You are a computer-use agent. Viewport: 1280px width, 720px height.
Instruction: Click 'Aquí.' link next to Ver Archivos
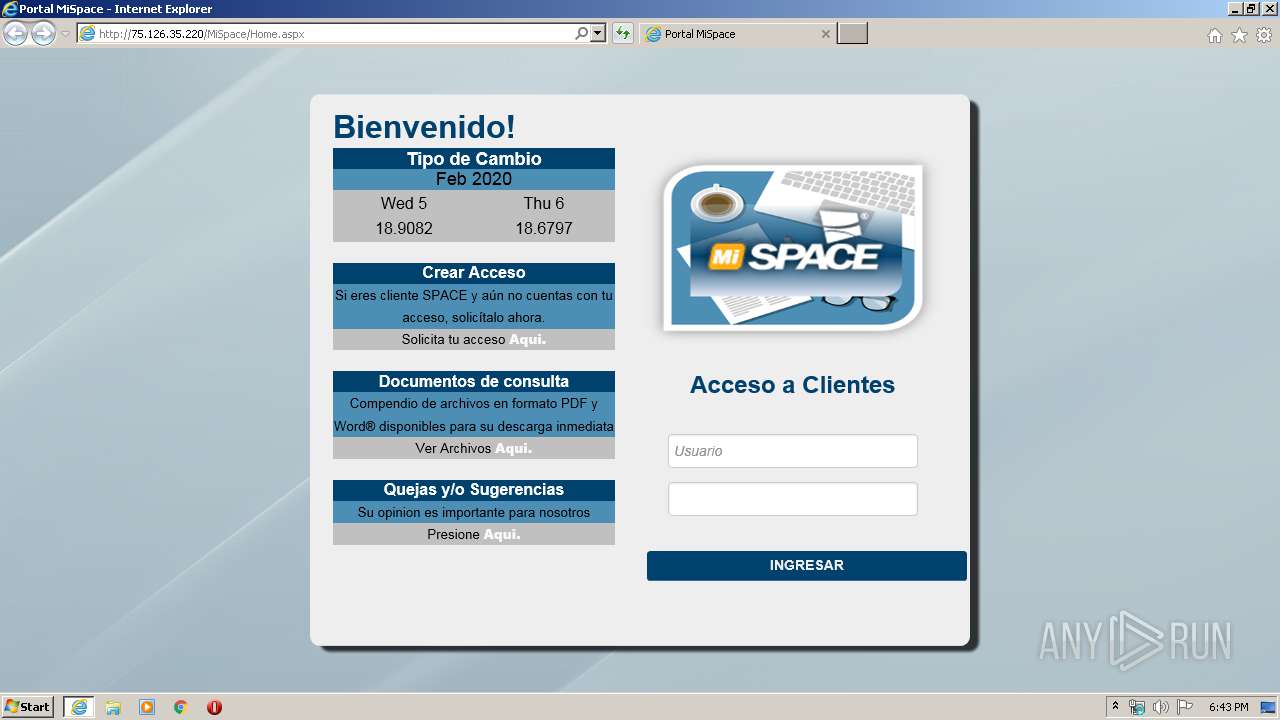513,448
